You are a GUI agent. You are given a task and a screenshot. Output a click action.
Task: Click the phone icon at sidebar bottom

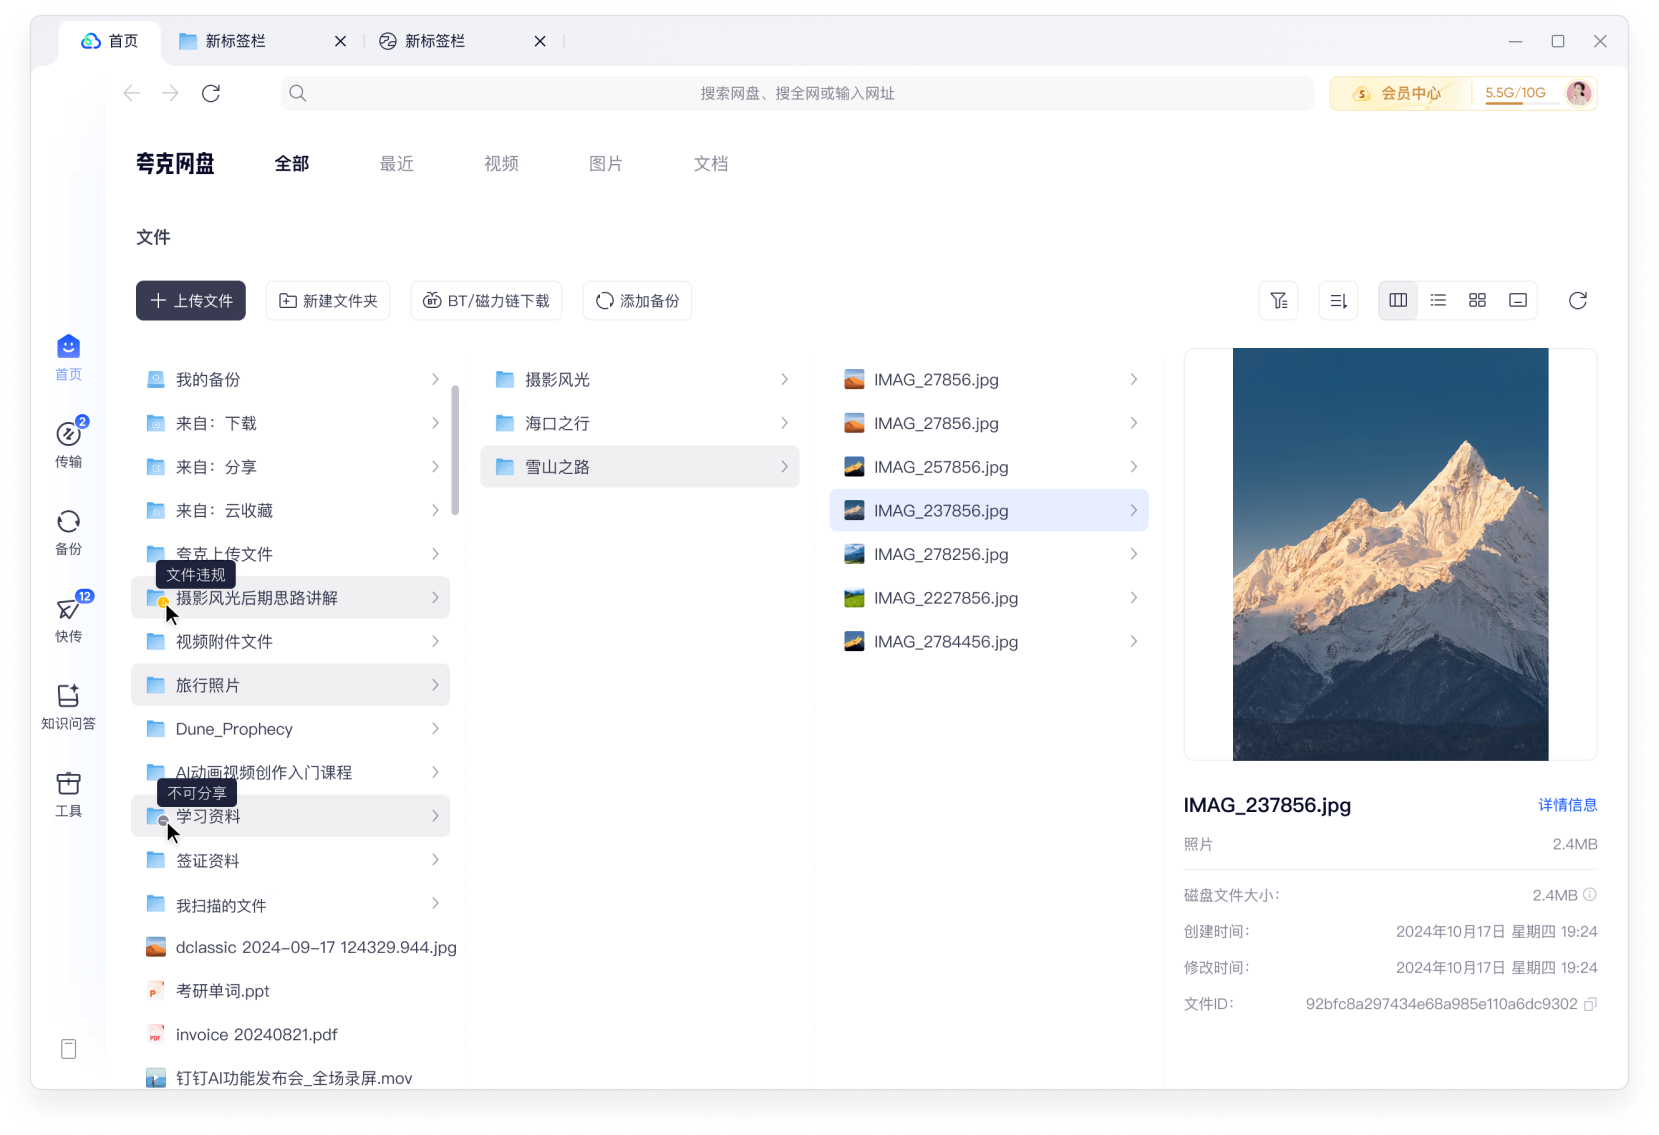coord(68,1049)
